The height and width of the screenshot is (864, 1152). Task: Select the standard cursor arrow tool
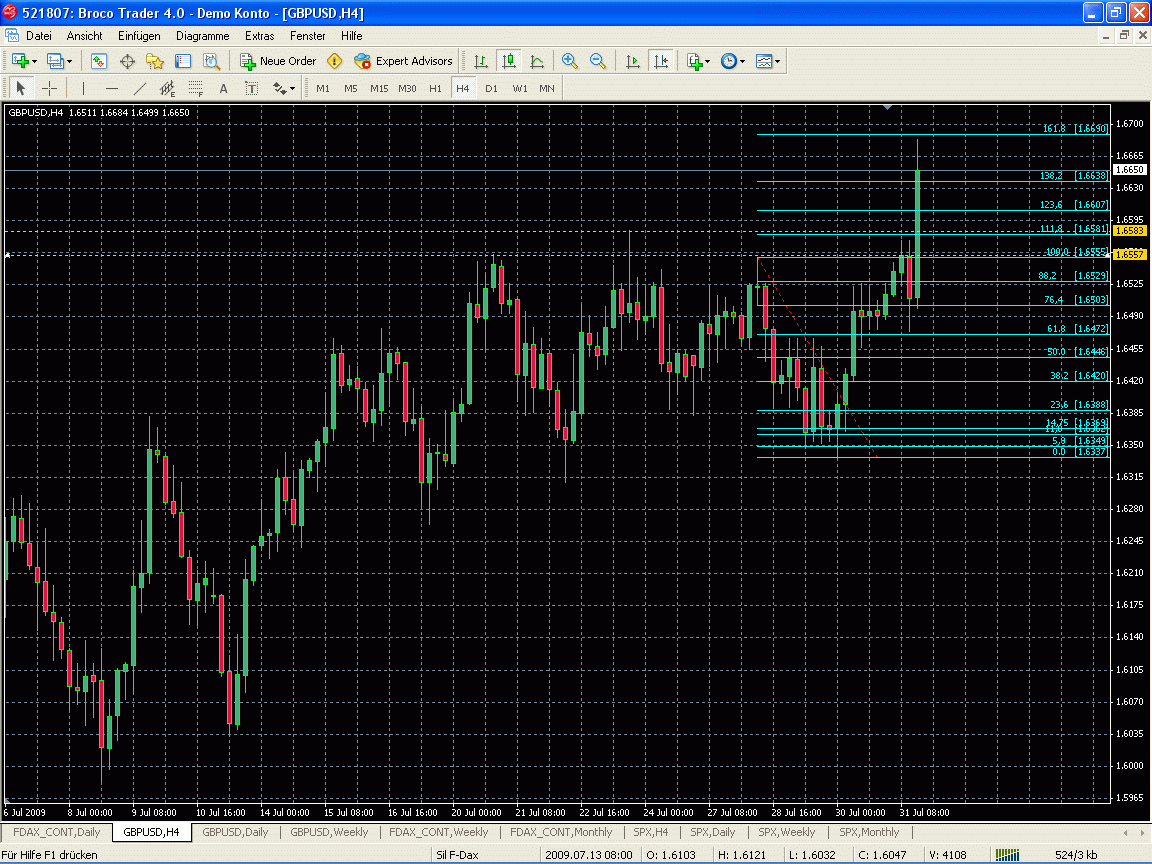[x=21, y=89]
